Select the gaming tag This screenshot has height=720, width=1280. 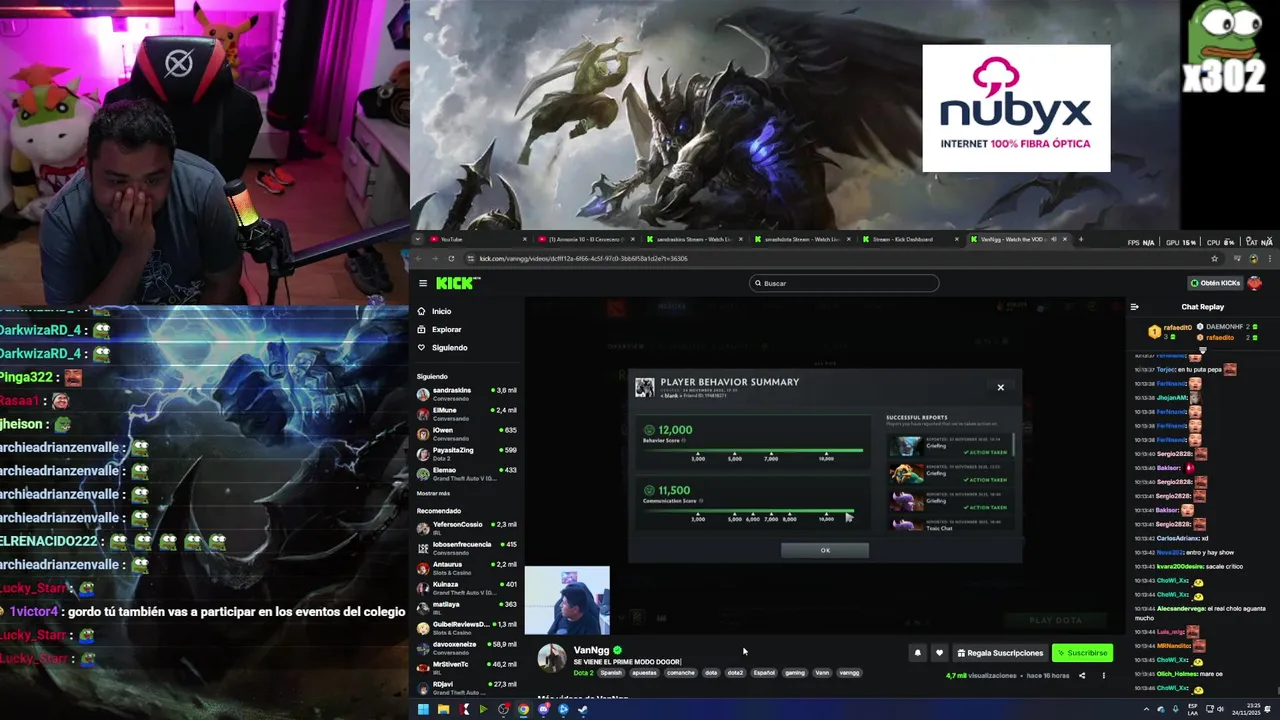[x=795, y=673]
